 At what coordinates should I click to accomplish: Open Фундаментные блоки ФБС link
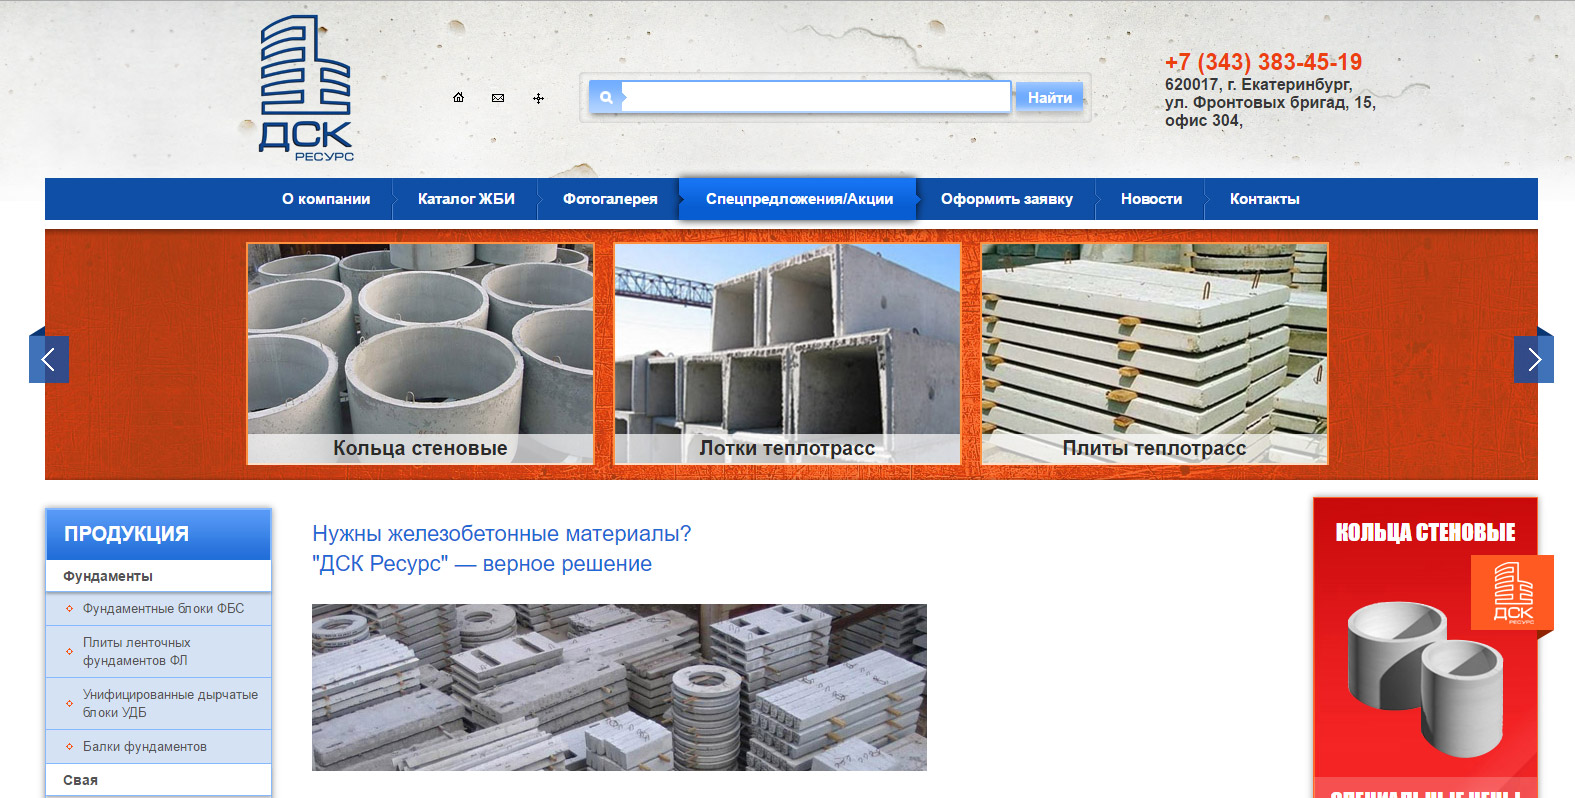163,608
